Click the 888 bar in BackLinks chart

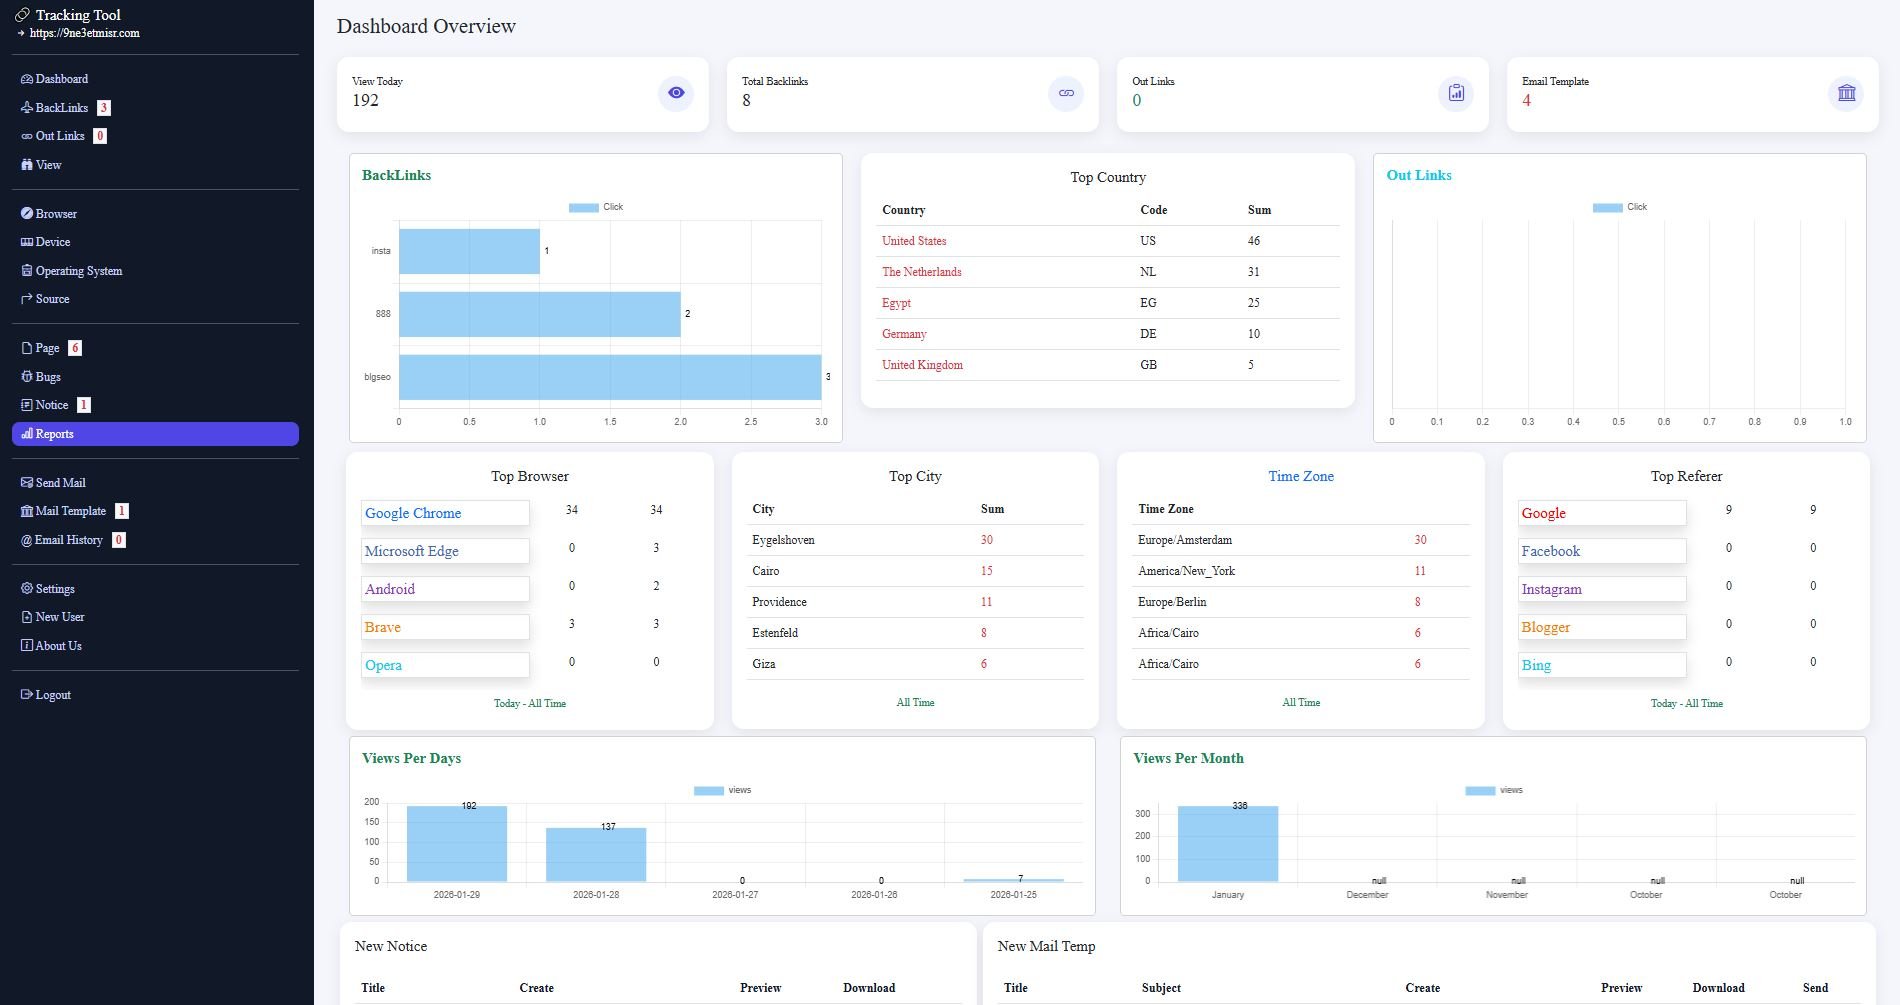pyautogui.click(x=540, y=314)
